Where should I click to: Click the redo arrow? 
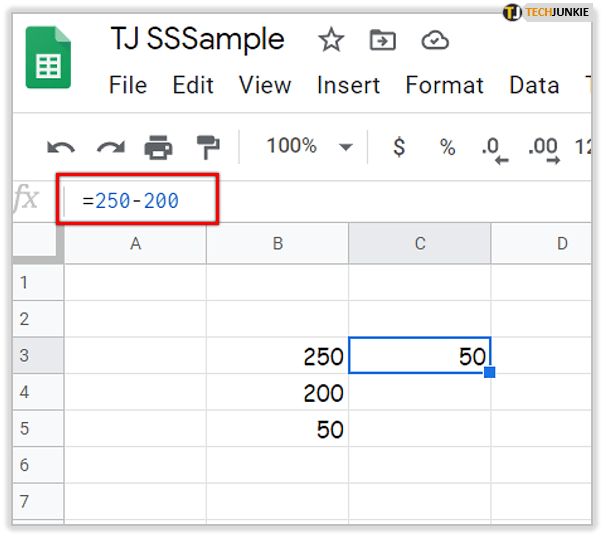pos(110,148)
